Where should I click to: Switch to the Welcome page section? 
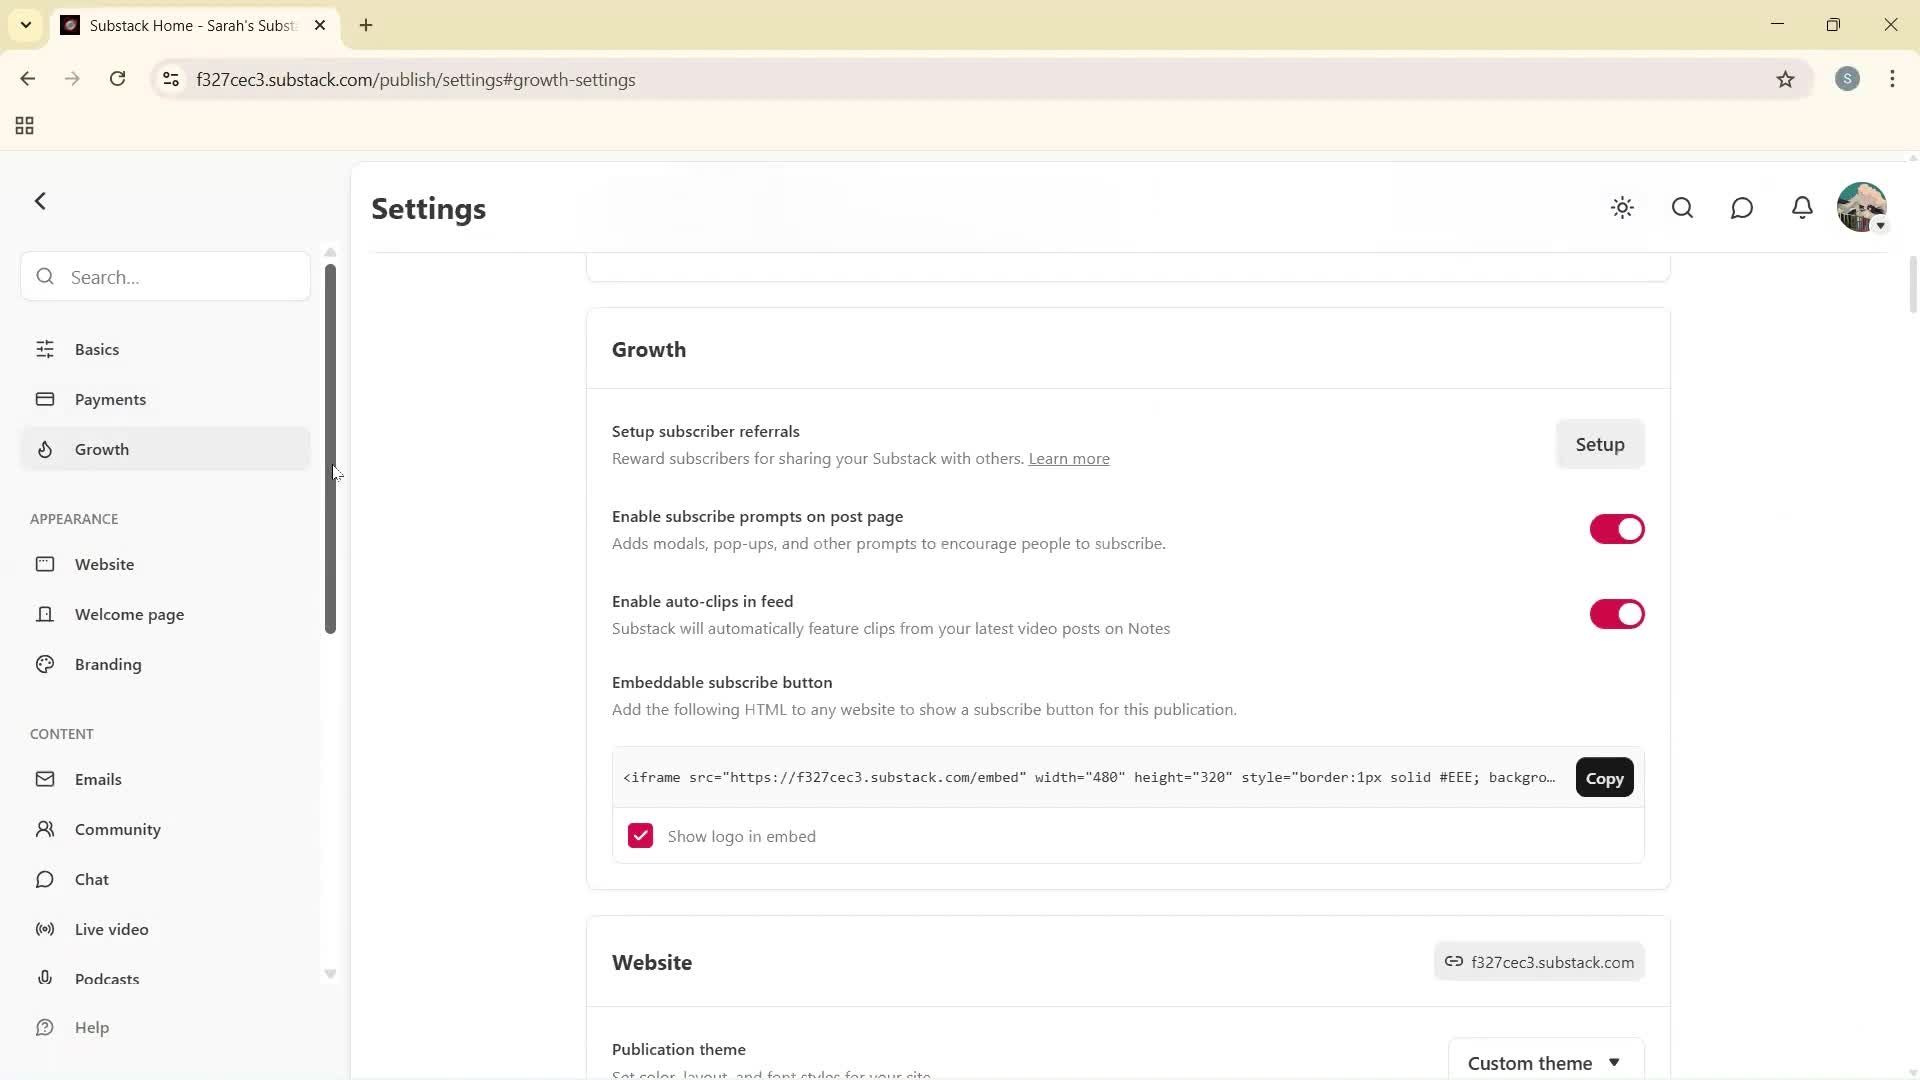pos(129,614)
